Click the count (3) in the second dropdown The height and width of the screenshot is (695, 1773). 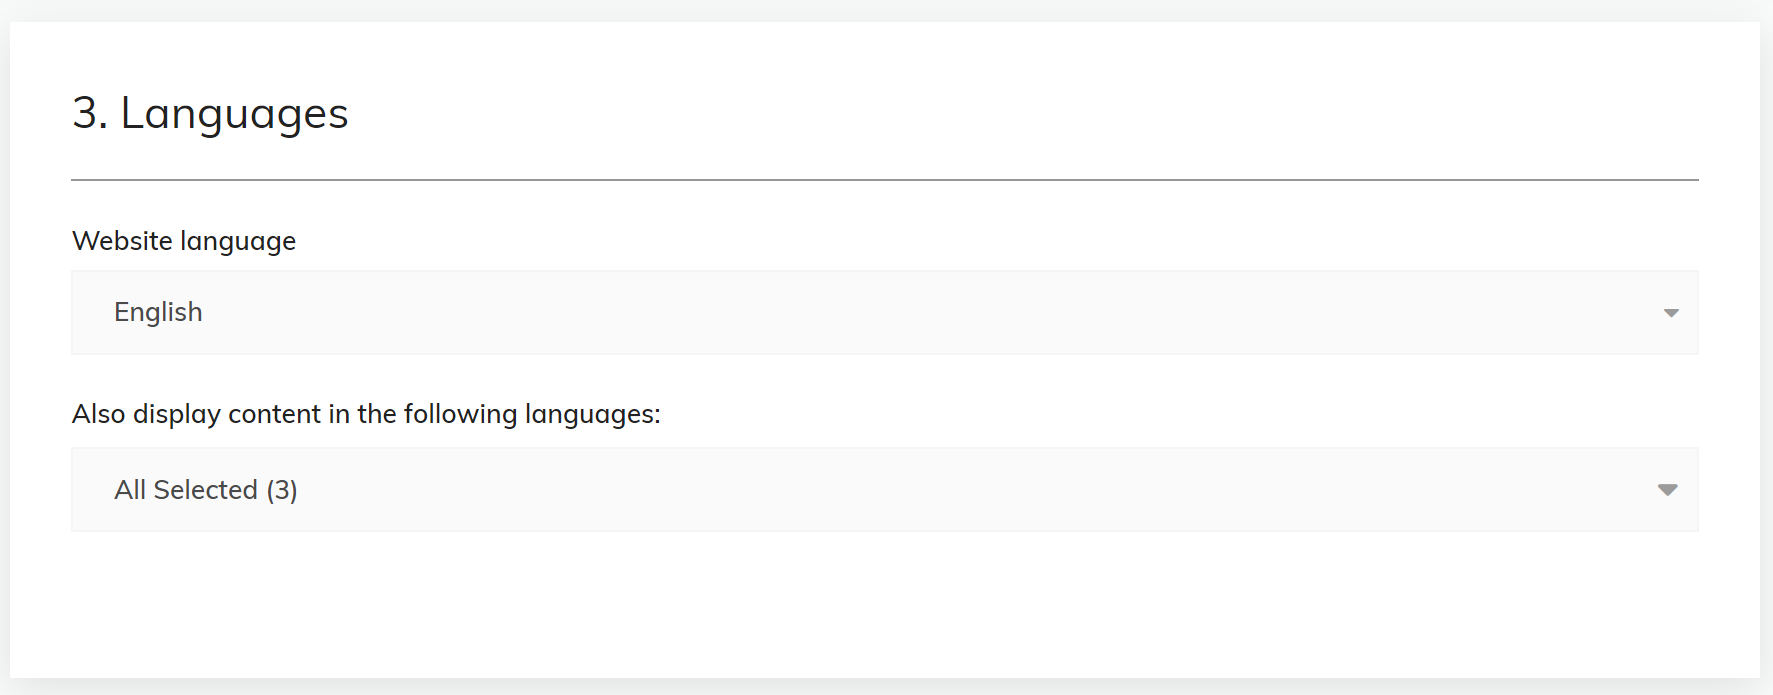[x=282, y=490]
